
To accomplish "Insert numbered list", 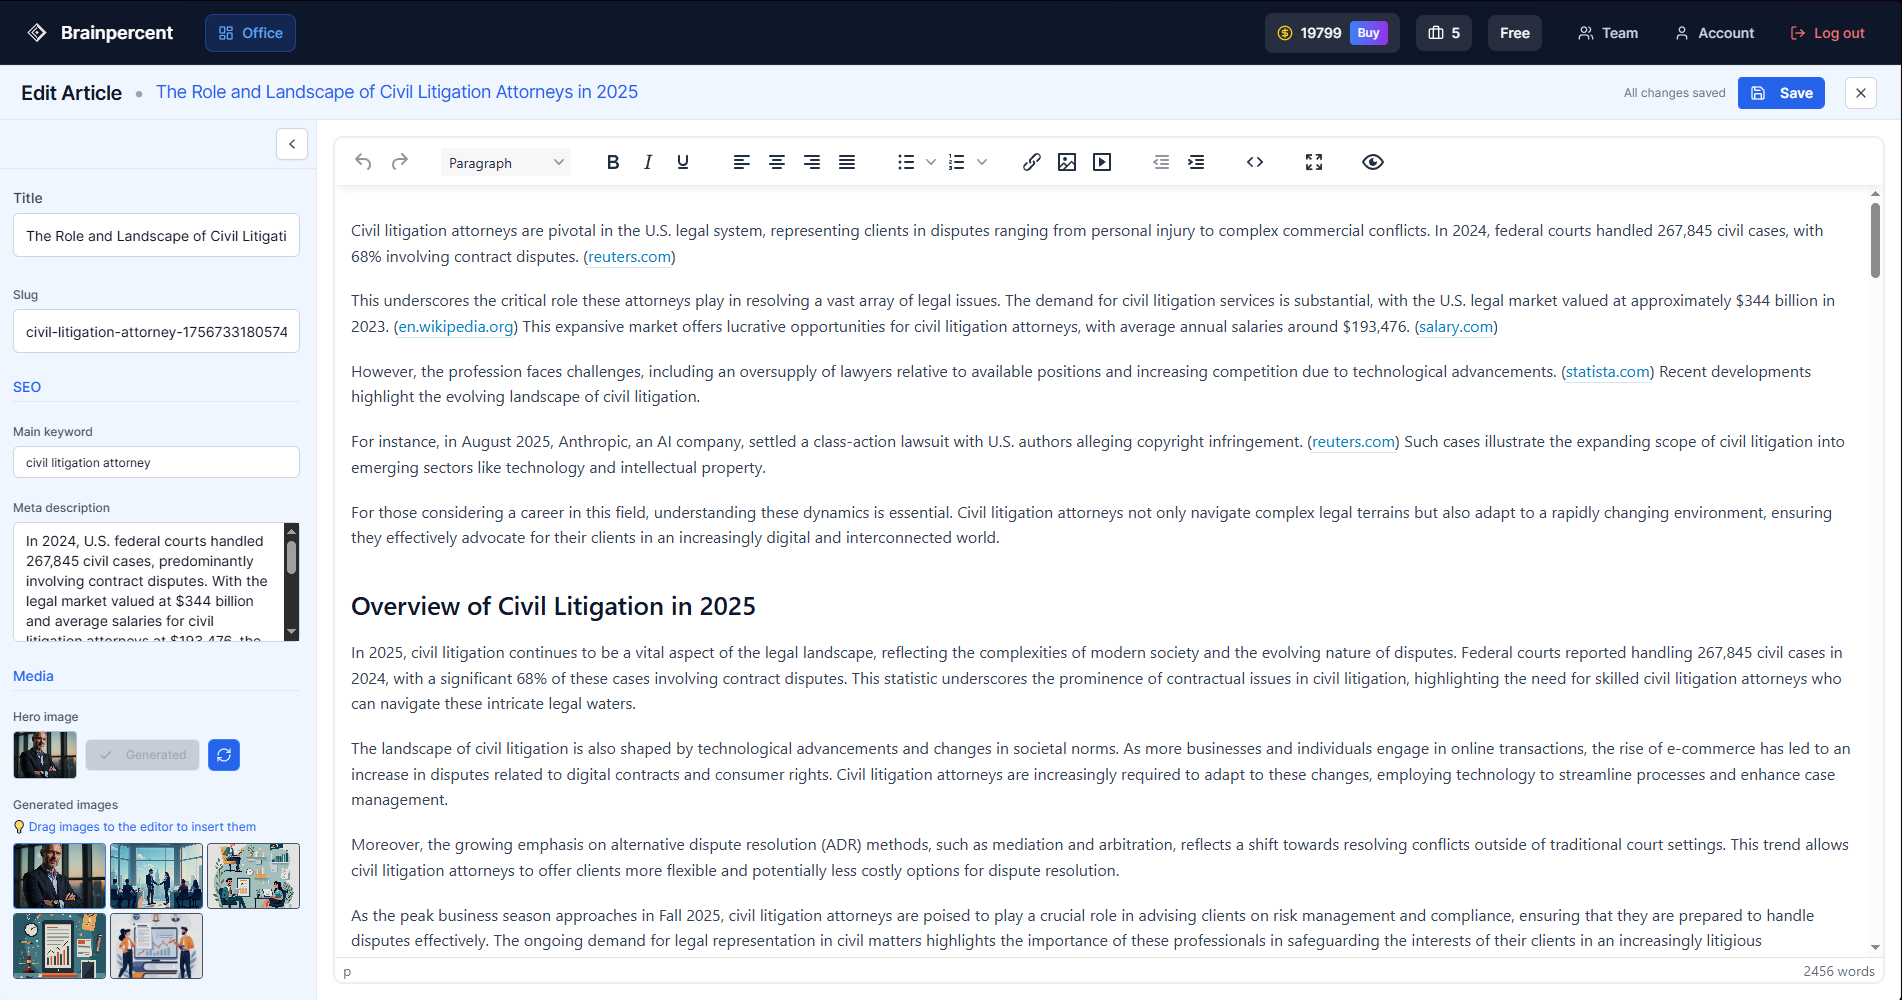I will [957, 162].
